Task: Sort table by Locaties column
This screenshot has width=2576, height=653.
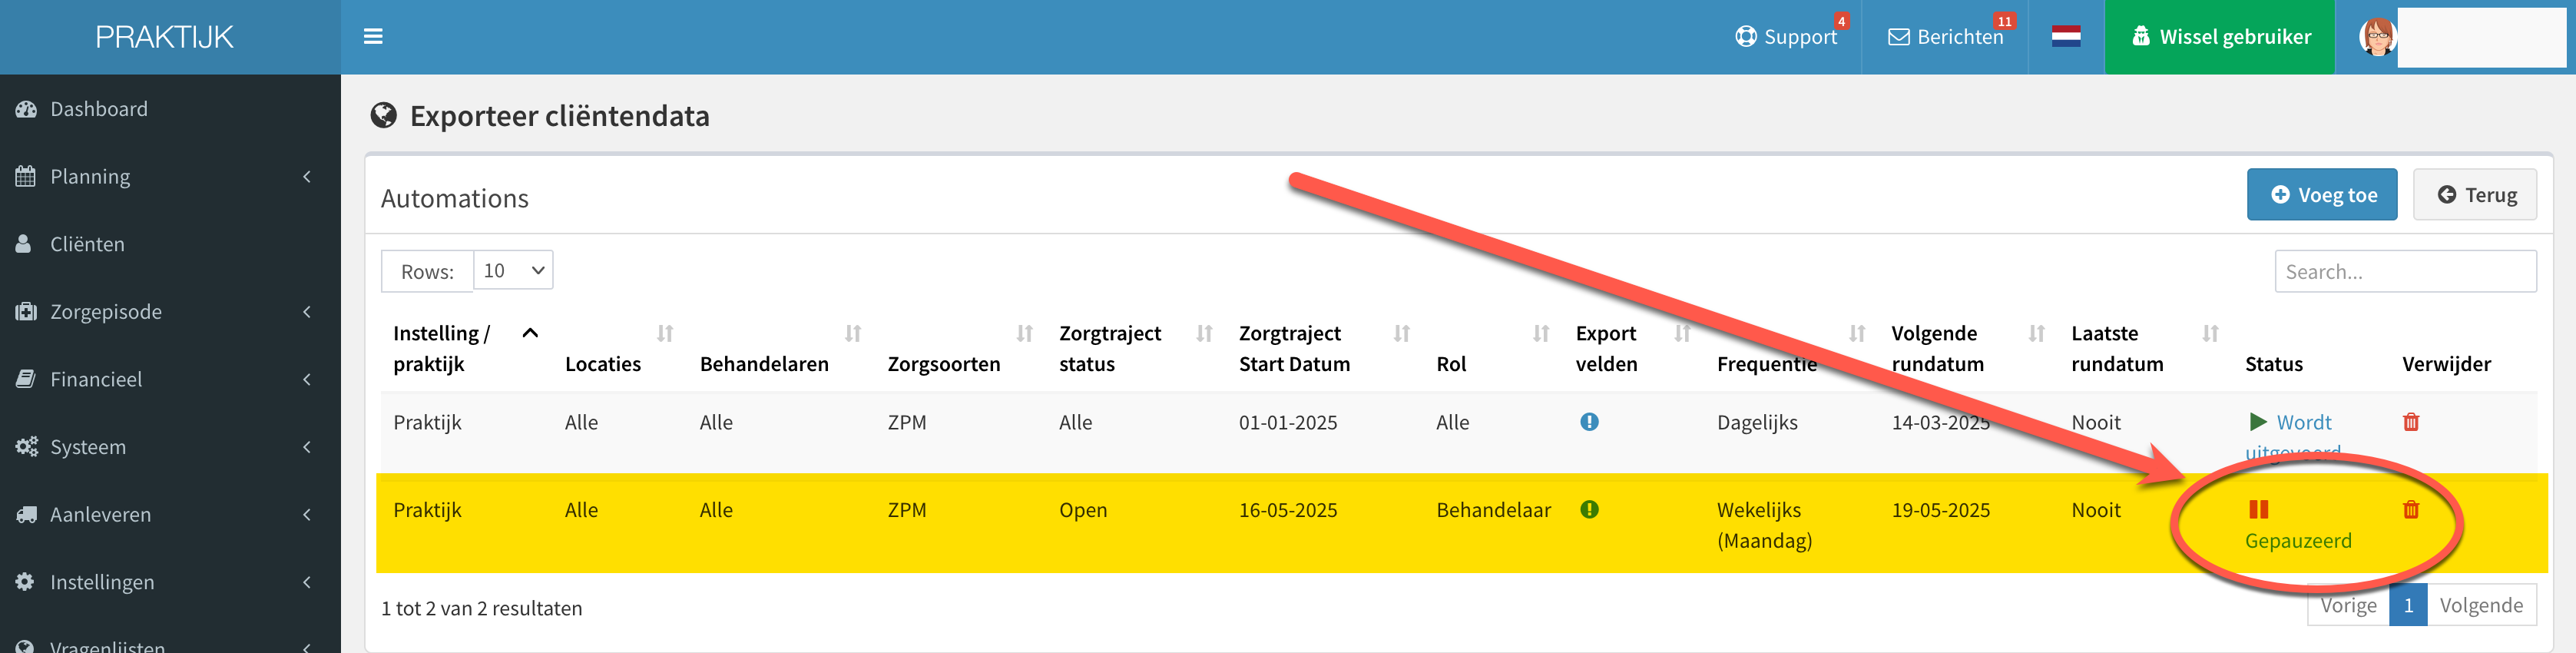Action: click(665, 334)
